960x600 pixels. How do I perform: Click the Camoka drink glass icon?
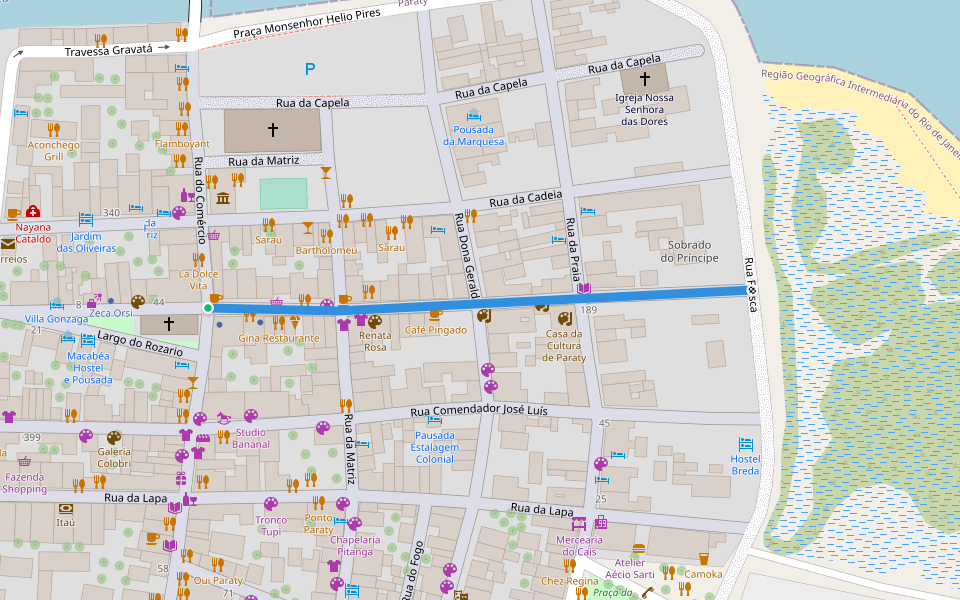[x=703, y=559]
